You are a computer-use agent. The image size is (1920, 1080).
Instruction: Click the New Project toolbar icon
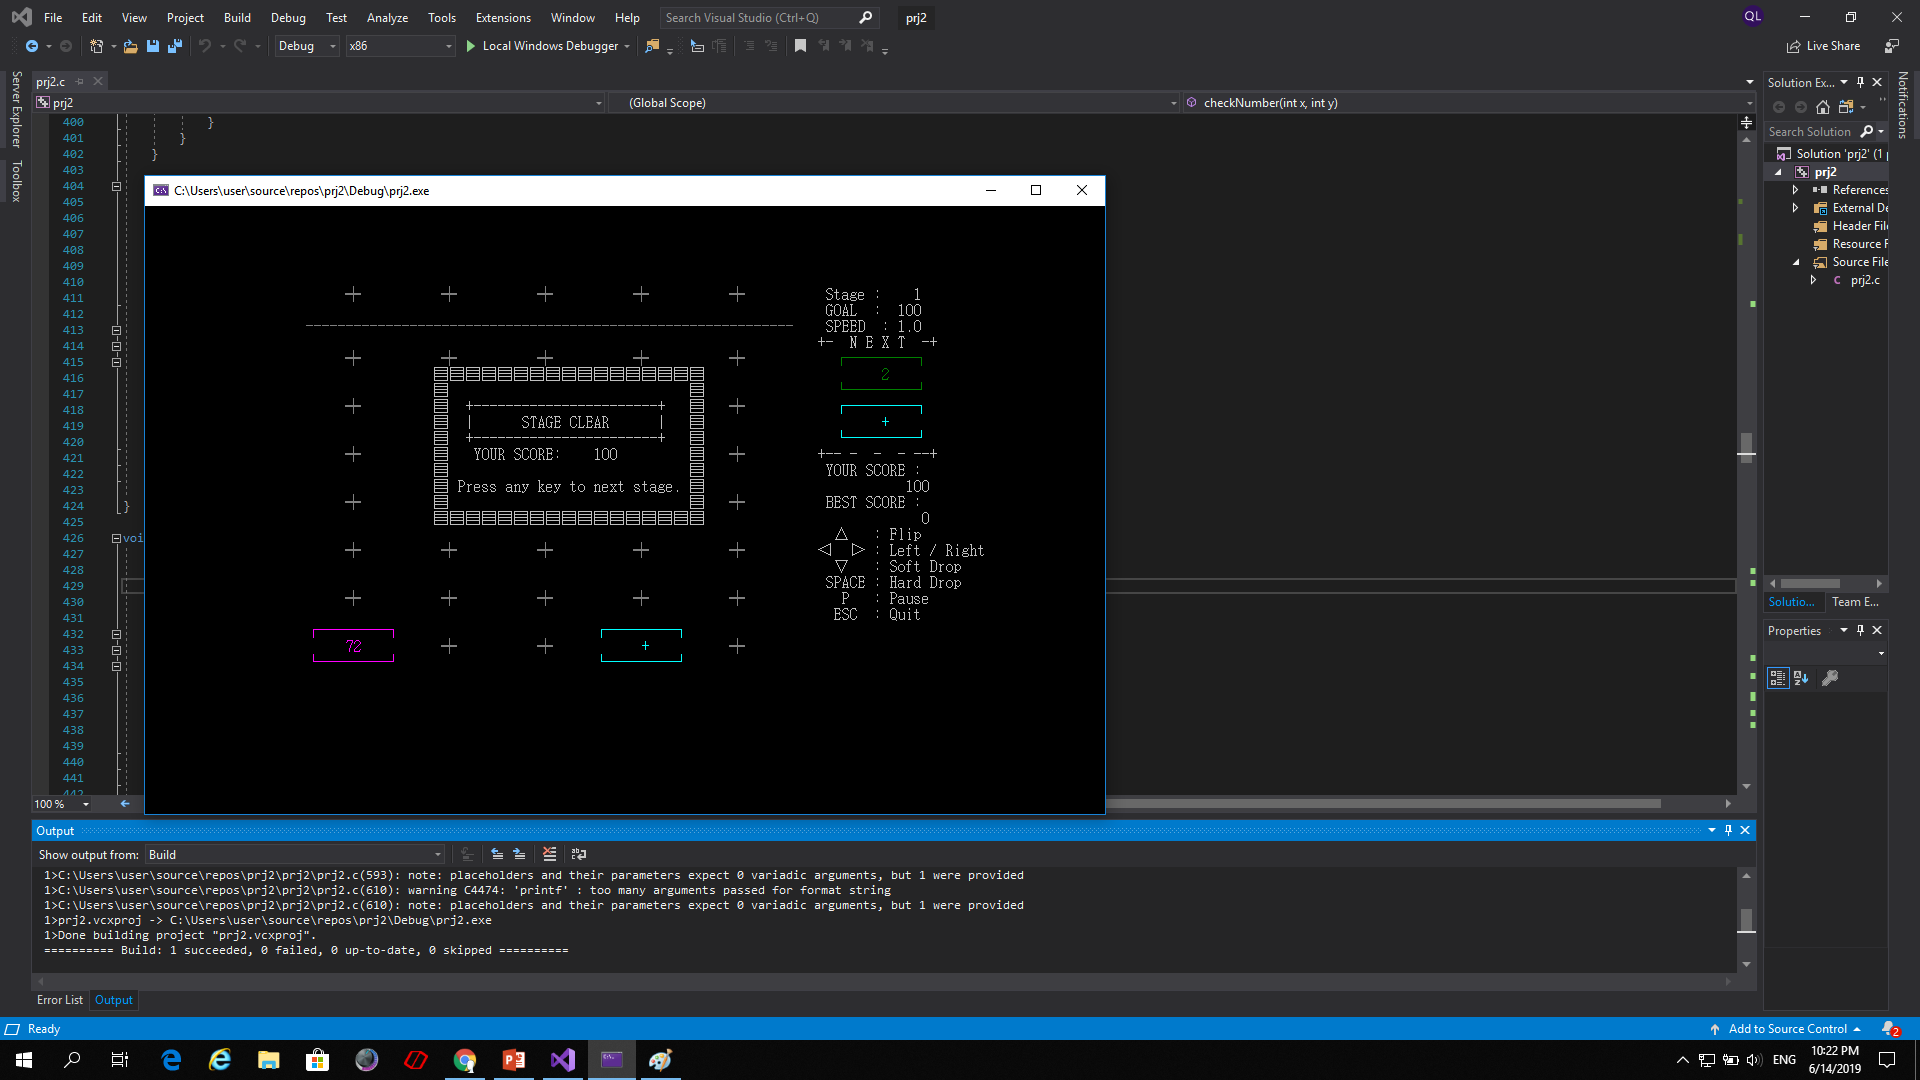click(97, 46)
